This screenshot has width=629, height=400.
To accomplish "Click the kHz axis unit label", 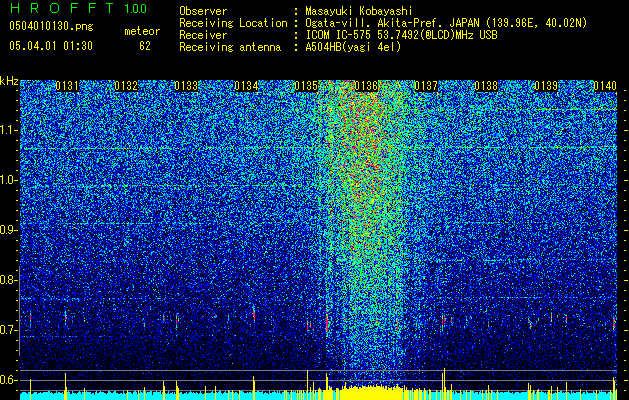I will [9, 81].
